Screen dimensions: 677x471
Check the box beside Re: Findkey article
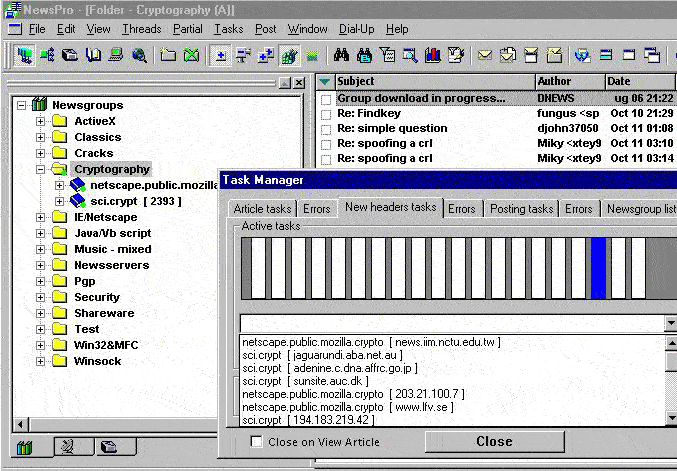325,114
